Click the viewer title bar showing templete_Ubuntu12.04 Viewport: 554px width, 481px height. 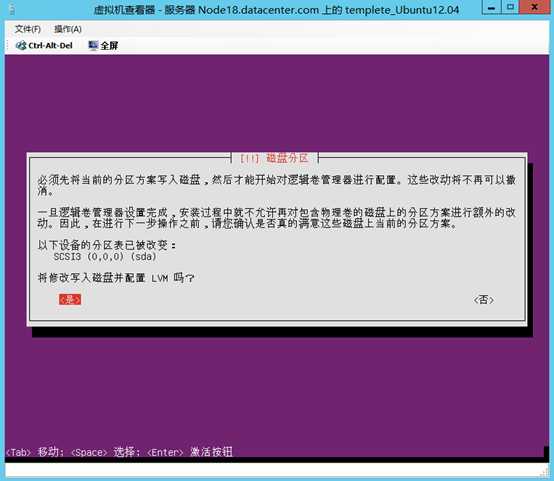click(x=276, y=10)
